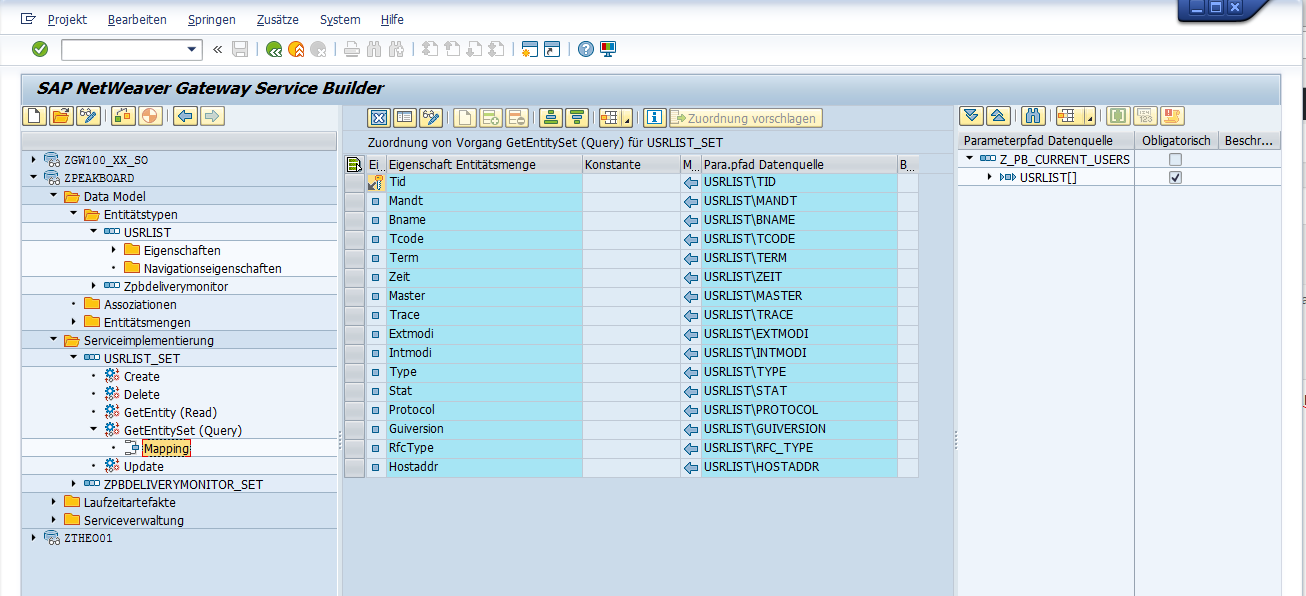
Task: Collapse the ZPEAKBOARD project node
Action: 34,178
